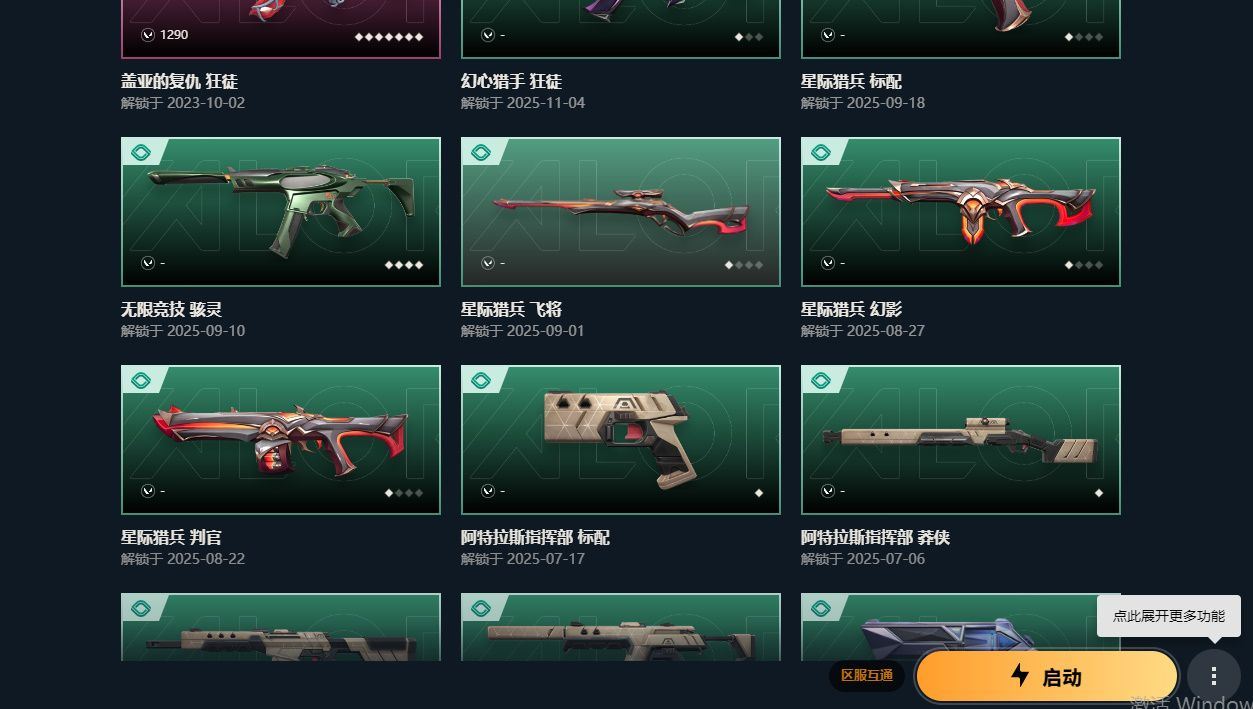Click tier badge icon on 阿特拉斯指挥部 莽侠 card
The image size is (1253, 709).
point(821,380)
